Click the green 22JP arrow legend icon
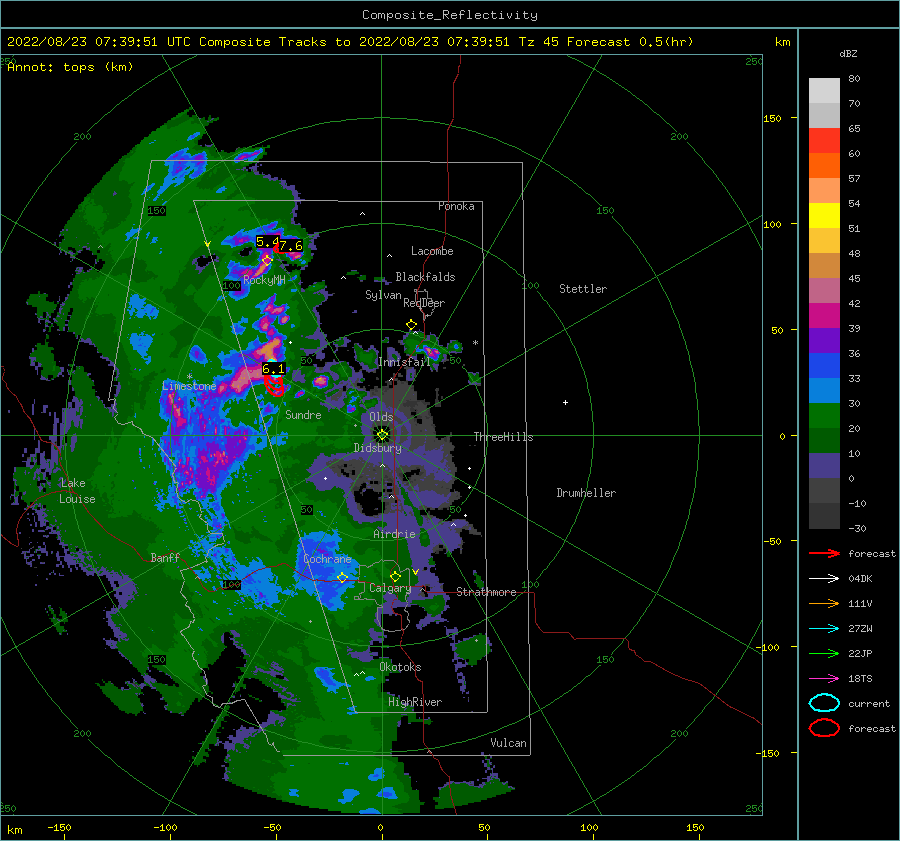This screenshot has height=841, width=900. pyautogui.click(x=824, y=653)
